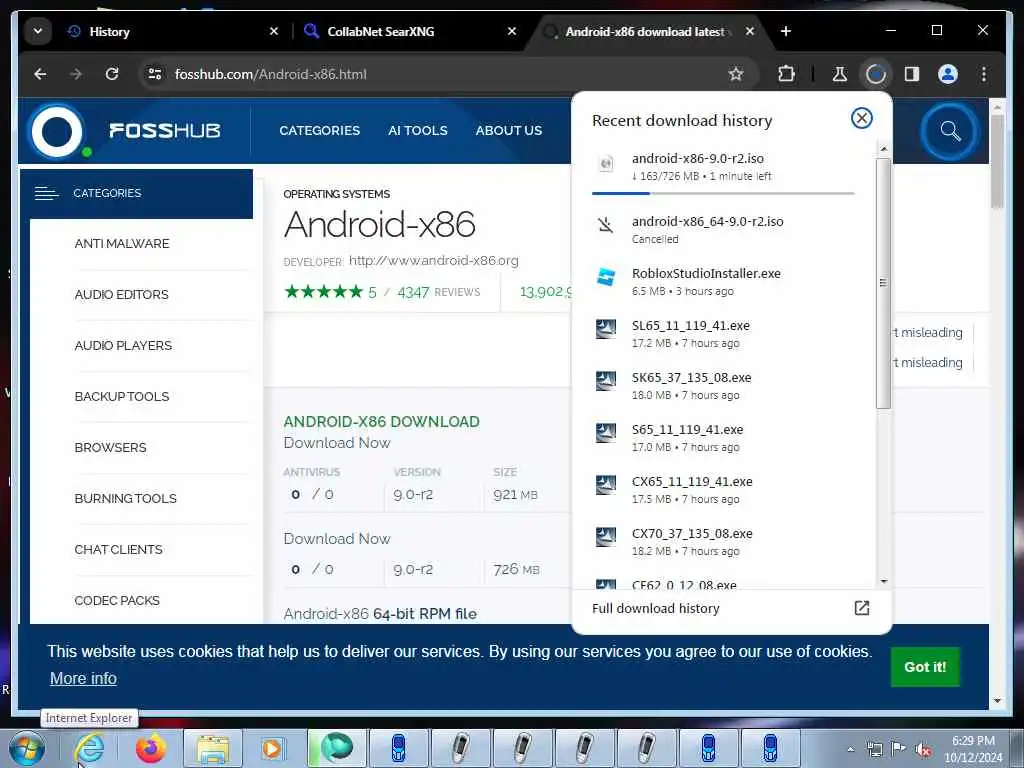Select BACKUP TOOLS category
The image size is (1024, 768).
point(121,396)
